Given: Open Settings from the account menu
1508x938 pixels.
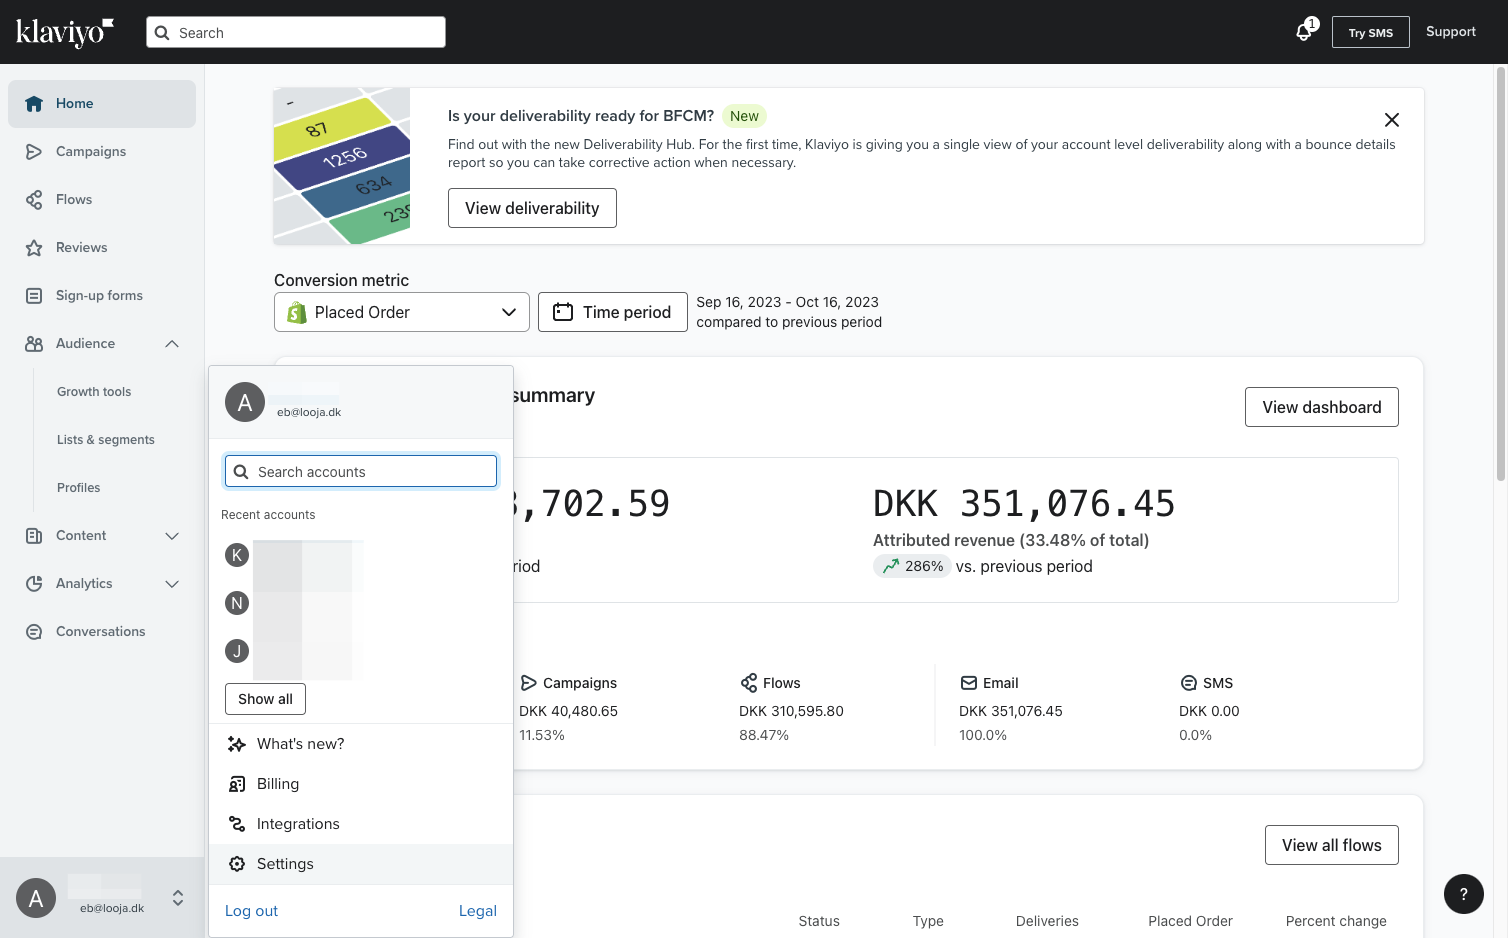Looking at the screenshot, I should (361, 864).
